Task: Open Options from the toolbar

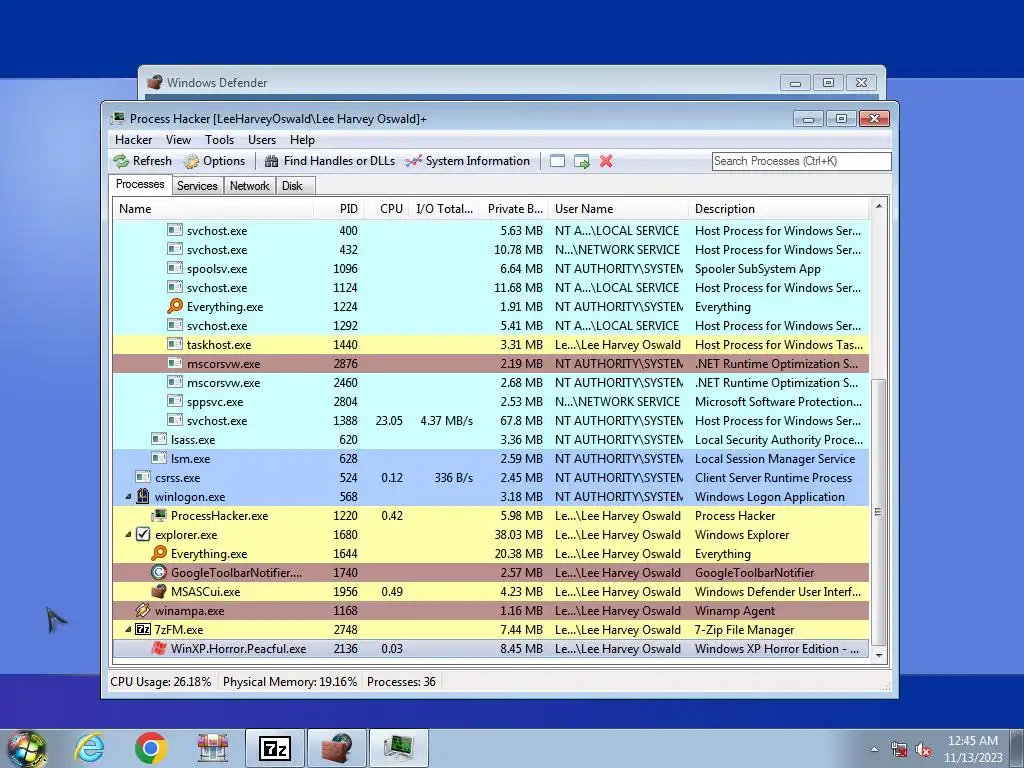Action: pos(214,161)
